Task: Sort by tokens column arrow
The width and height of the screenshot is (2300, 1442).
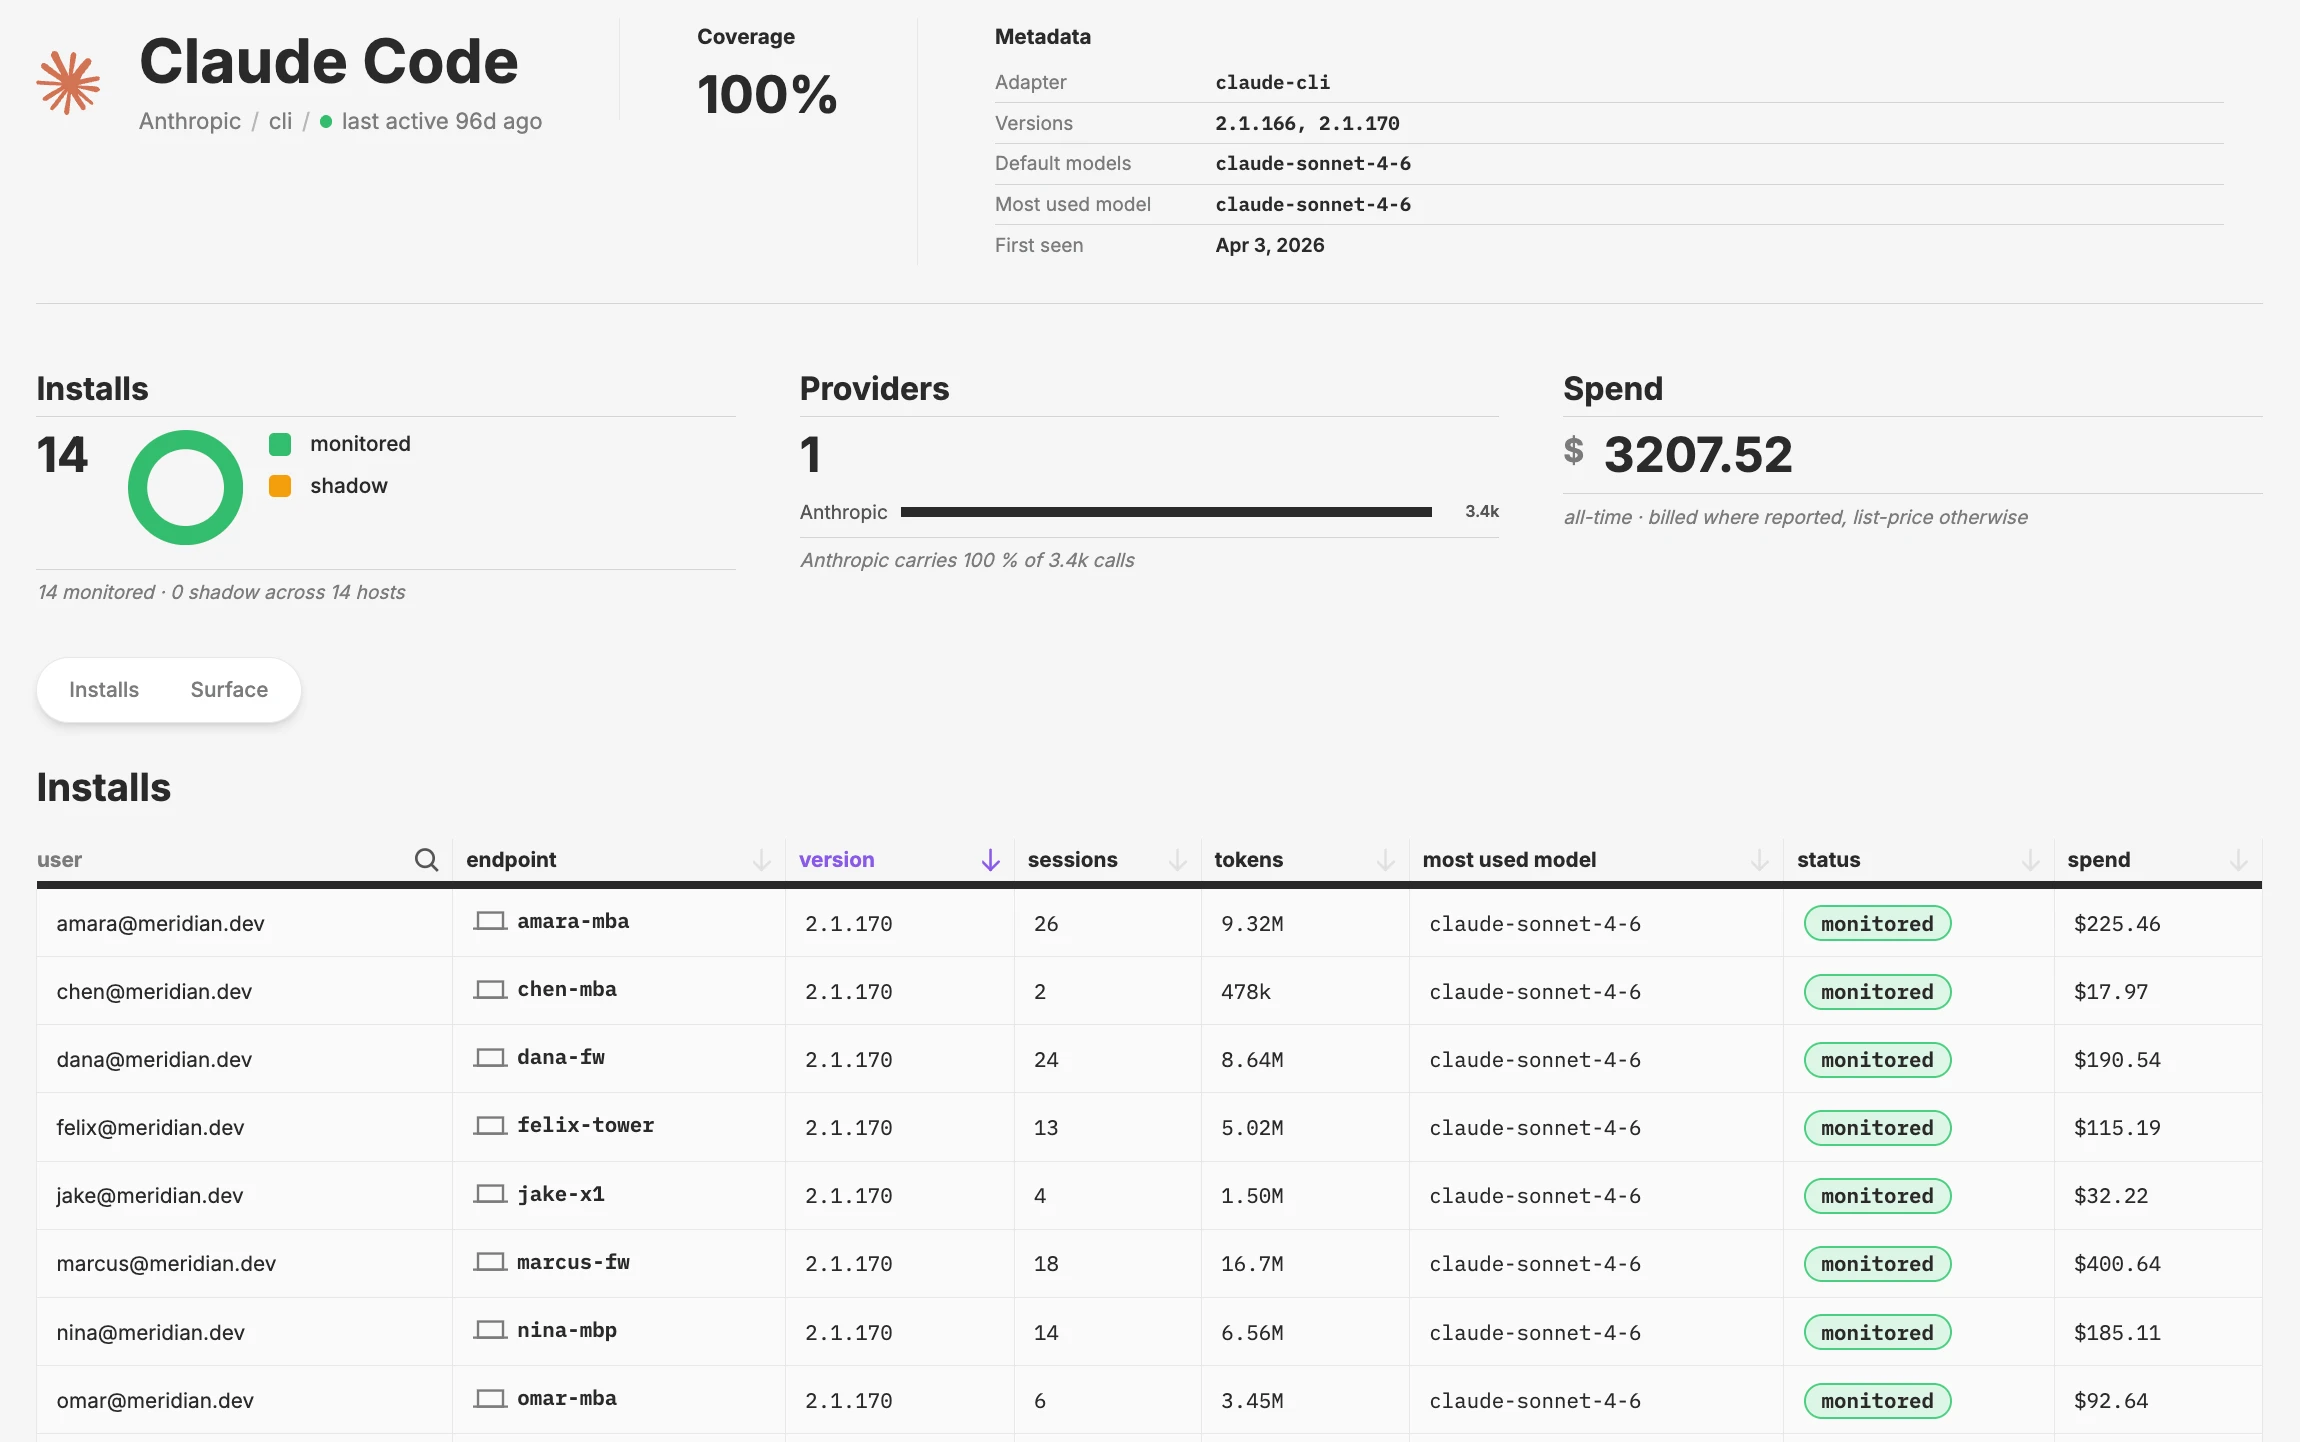Action: click(1386, 860)
